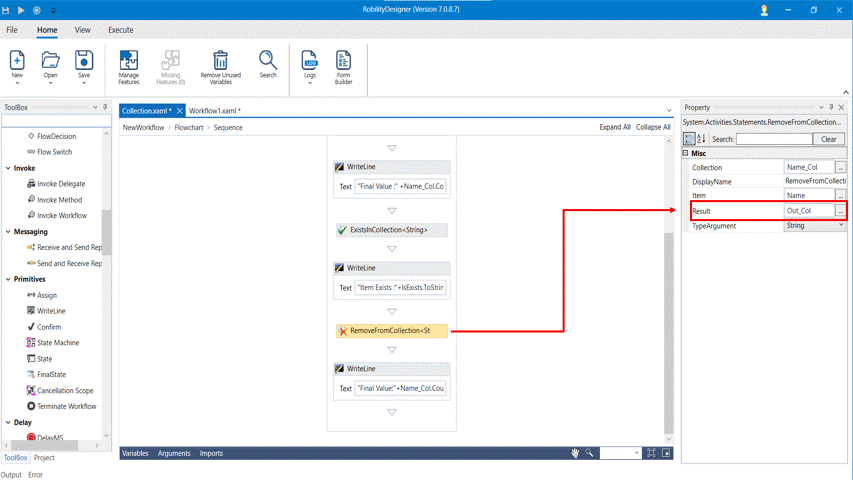Collapse the Misc property section

pos(686,153)
